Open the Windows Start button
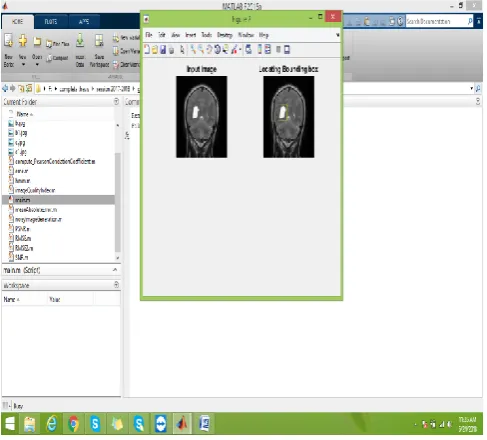The height and width of the screenshot is (440, 487). (10, 424)
